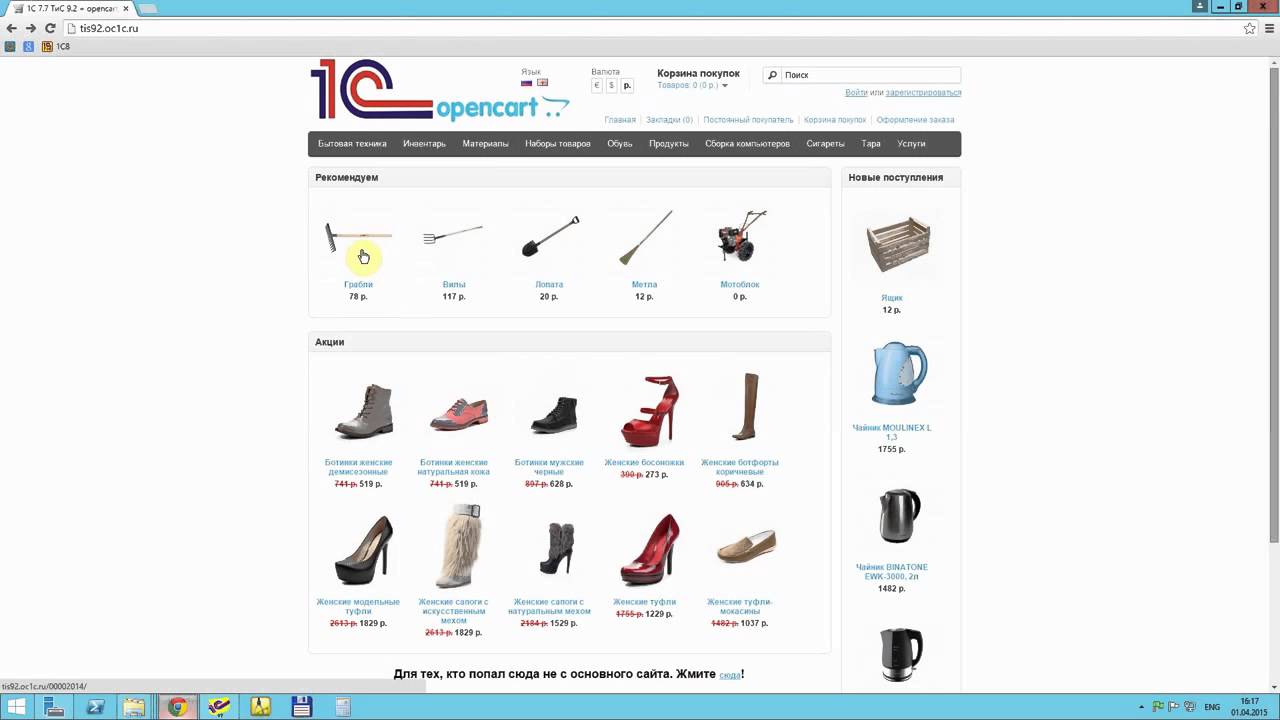Image resolution: width=1280 pixels, height=720 pixels.
Task: Launch PowerShell from the taskbar
Action: (x=95, y=707)
